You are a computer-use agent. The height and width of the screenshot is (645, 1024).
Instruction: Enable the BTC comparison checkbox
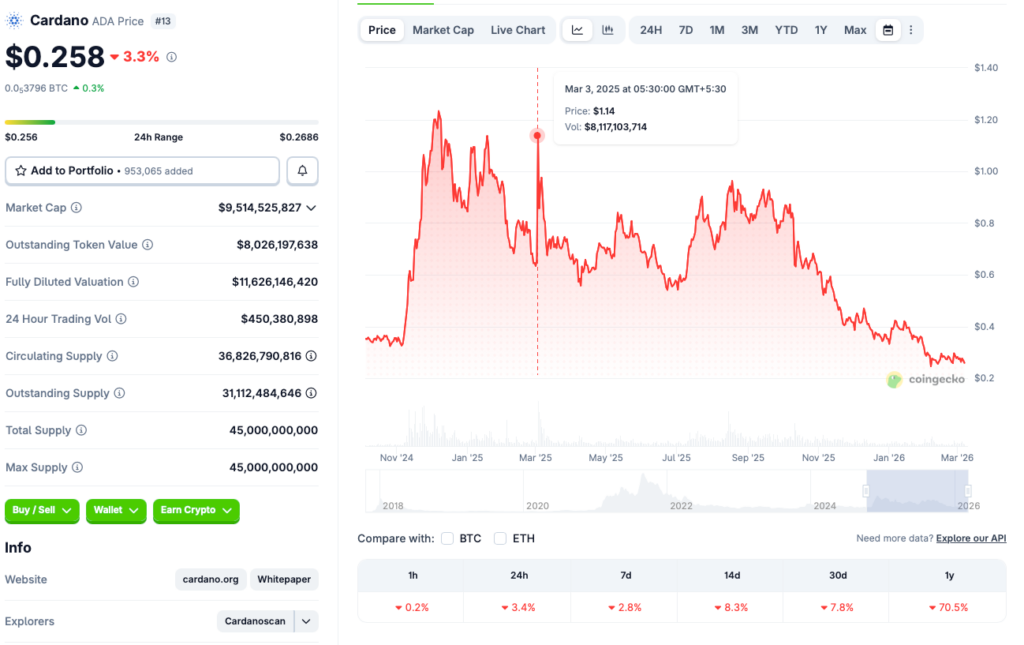447,539
